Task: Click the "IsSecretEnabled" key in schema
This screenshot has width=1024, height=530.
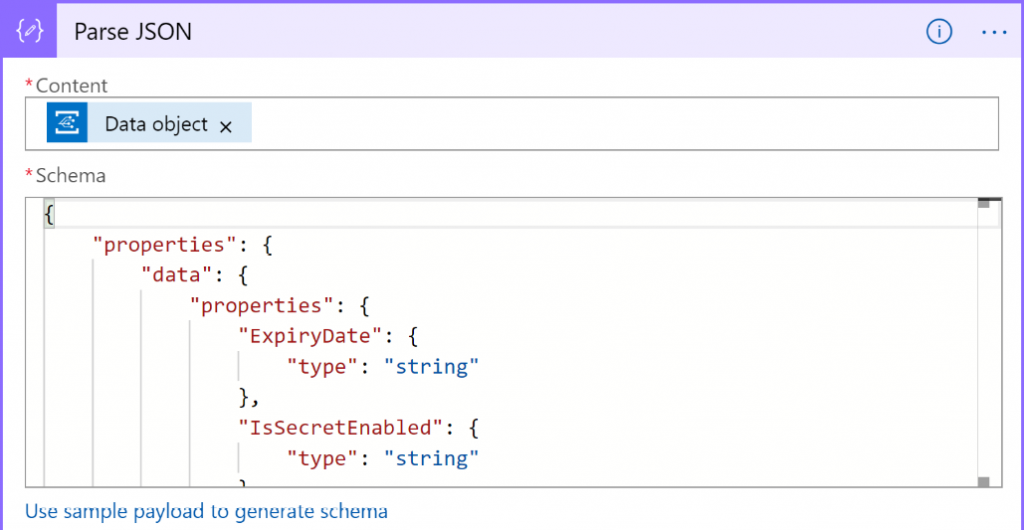Action: pyautogui.click(x=340, y=428)
